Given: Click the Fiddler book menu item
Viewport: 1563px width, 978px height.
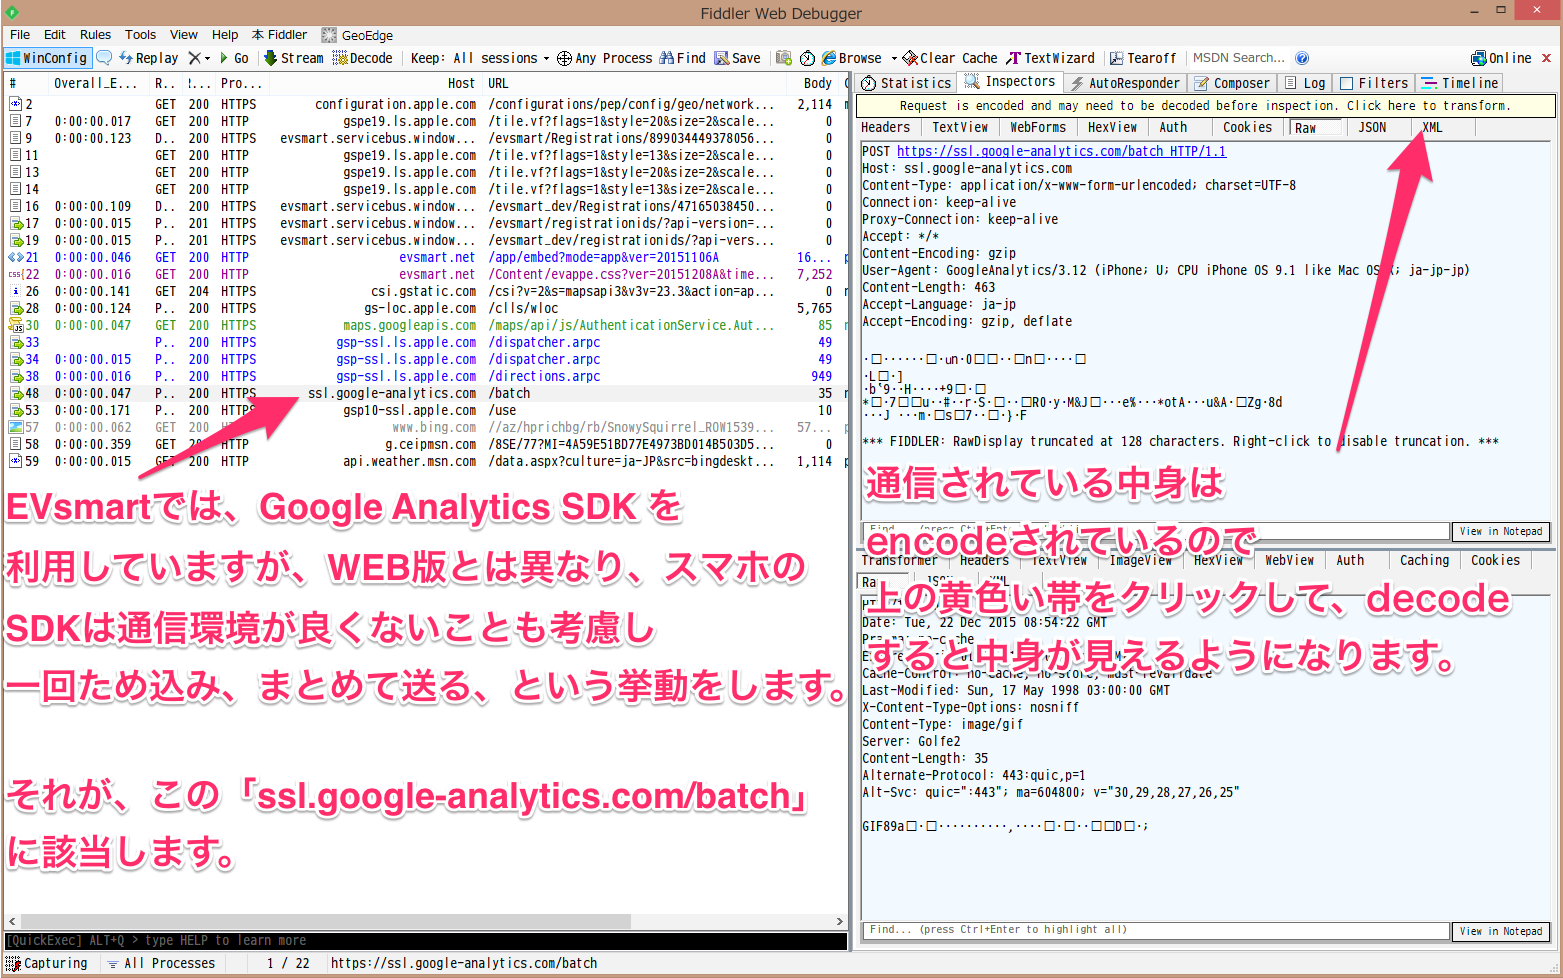Looking at the screenshot, I should (x=279, y=34).
